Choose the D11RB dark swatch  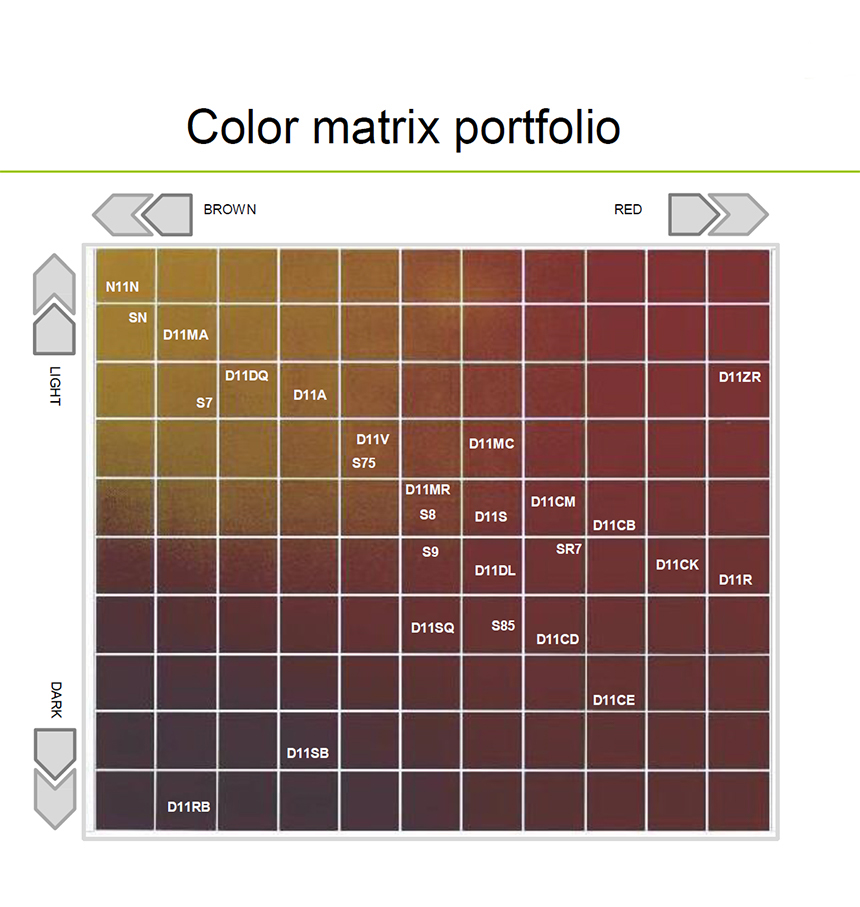point(187,801)
